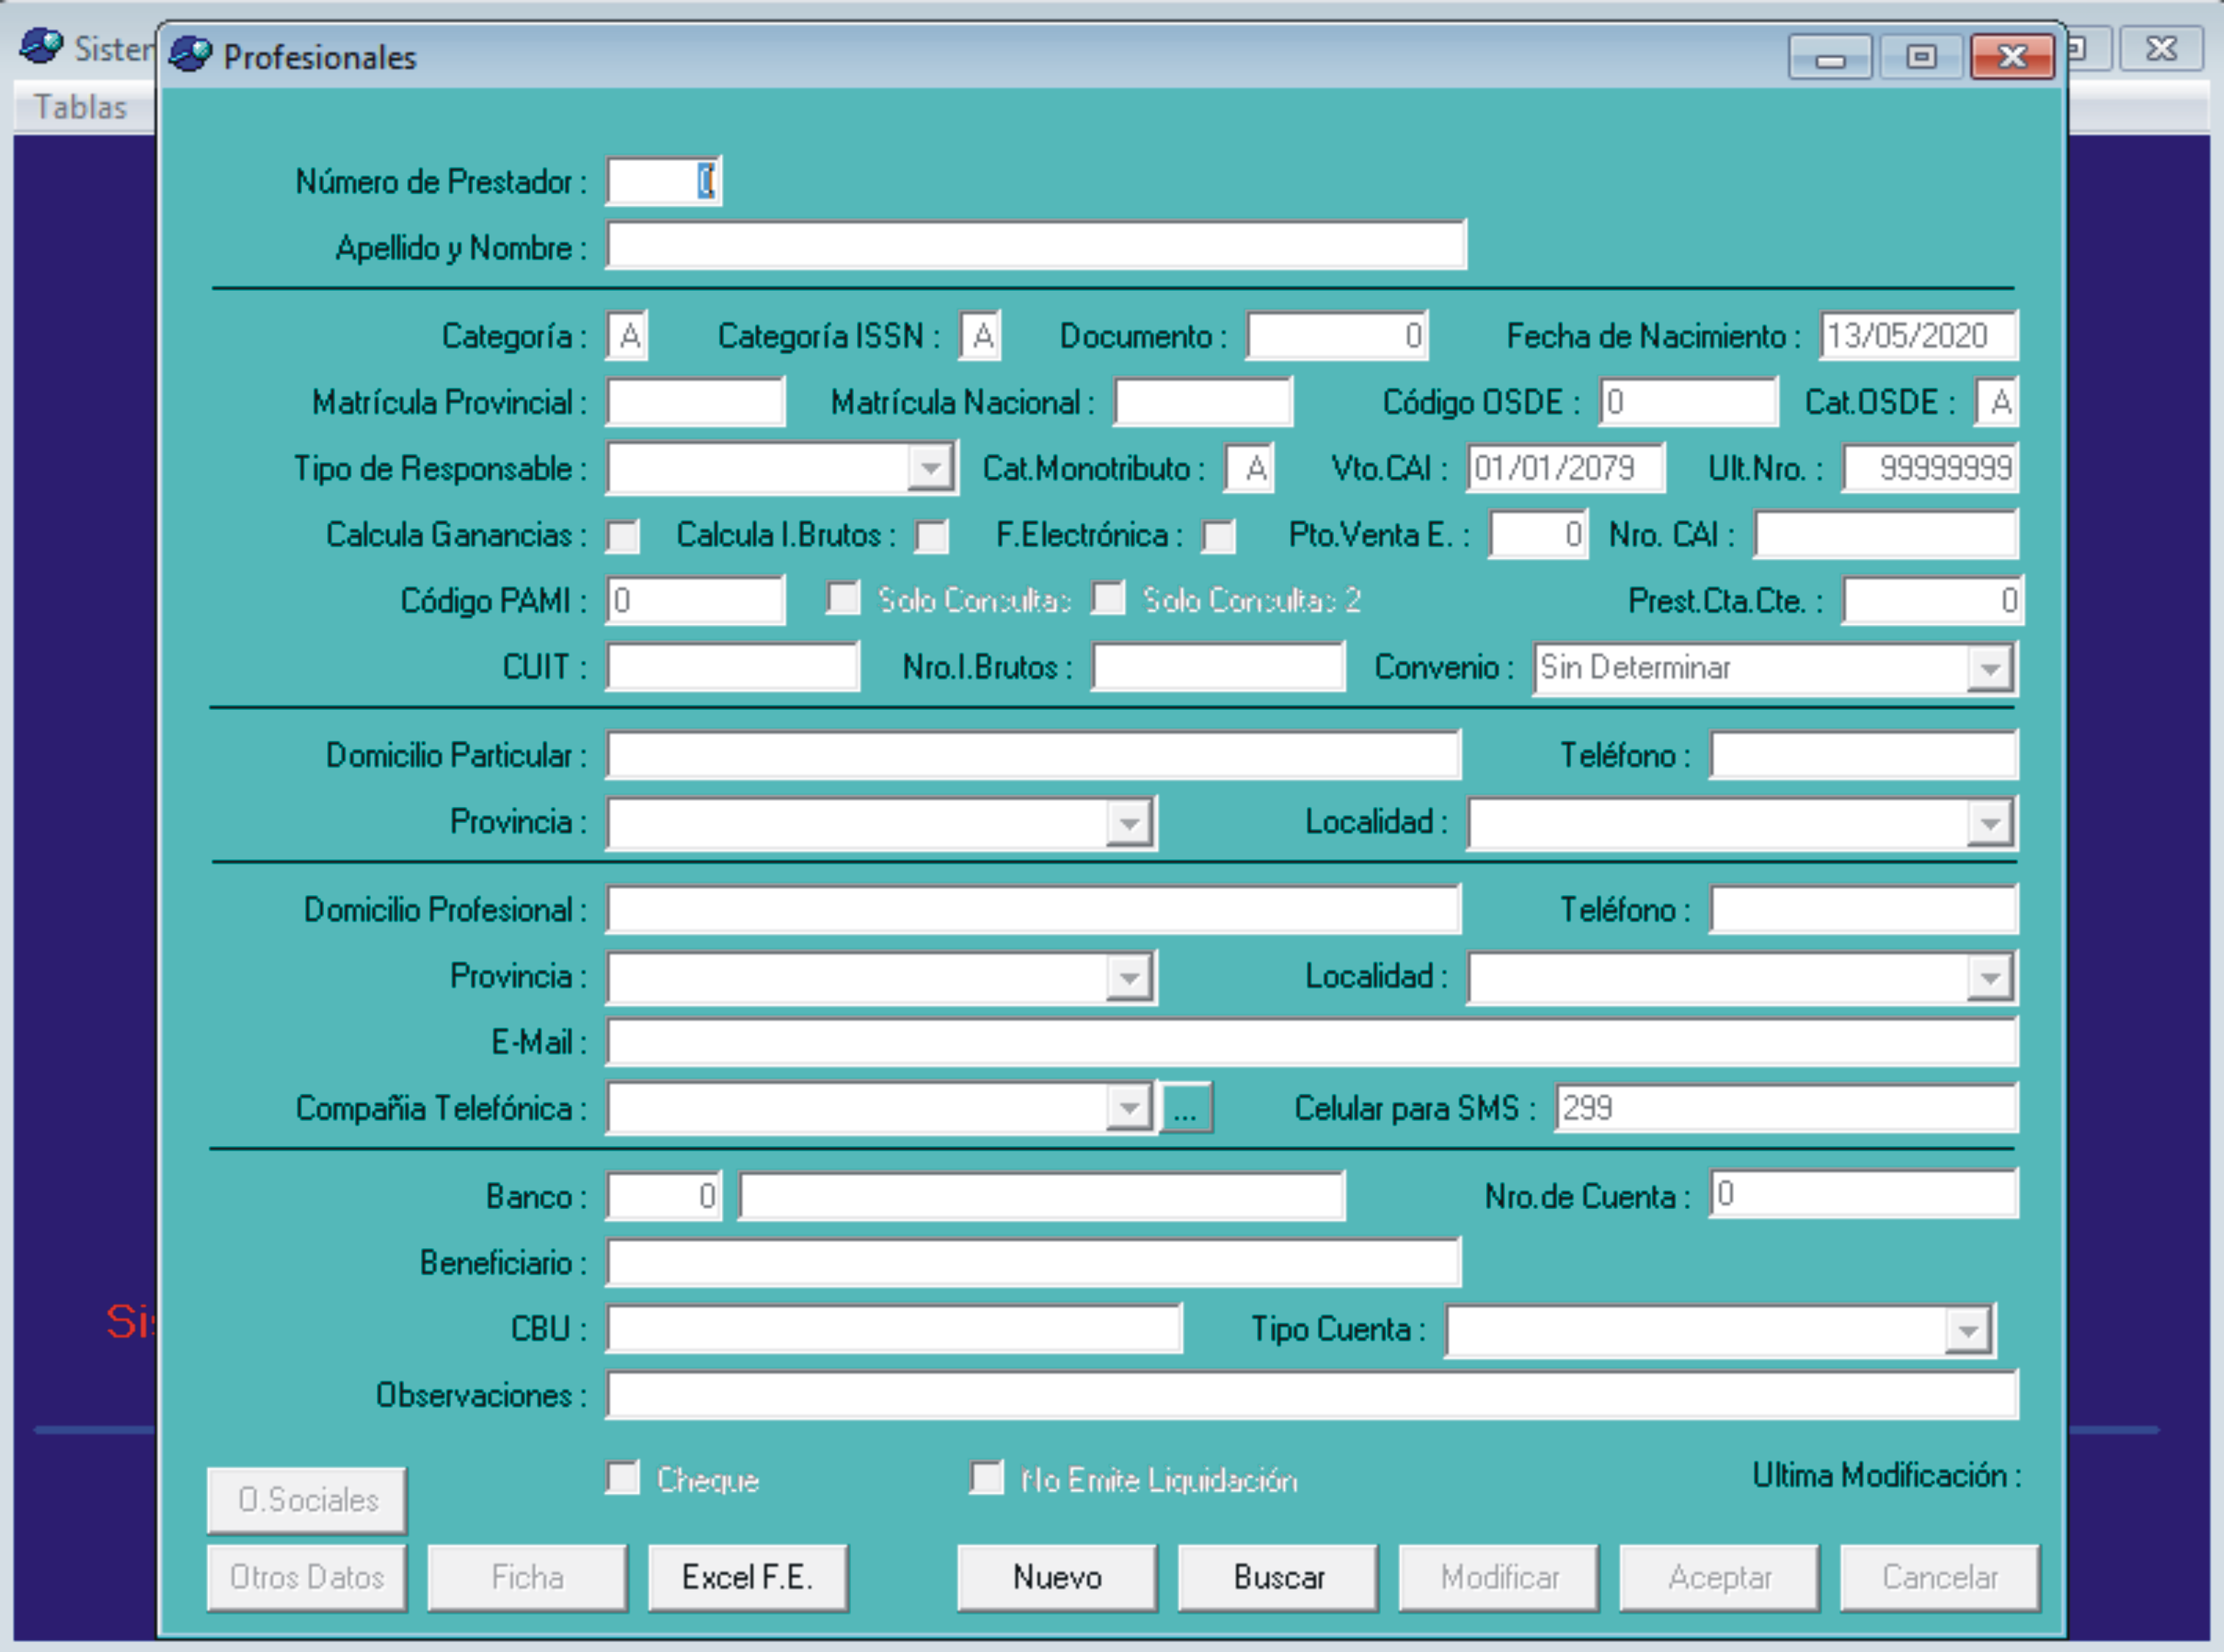
Task: Check the Solo Consultas 2 box
Action: (x=1108, y=599)
